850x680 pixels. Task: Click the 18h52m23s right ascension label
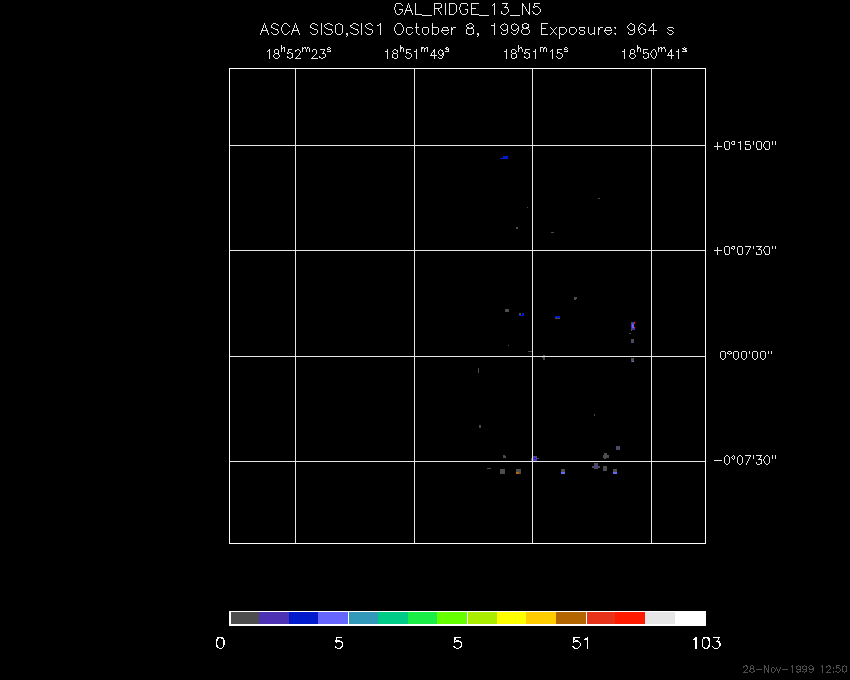(298, 53)
